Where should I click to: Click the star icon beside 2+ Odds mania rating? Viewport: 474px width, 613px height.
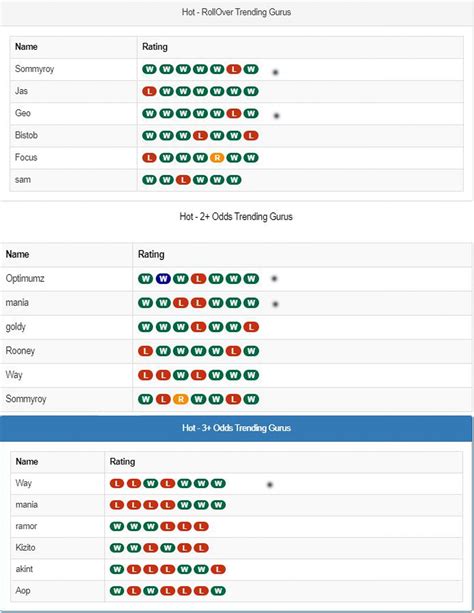(275, 304)
